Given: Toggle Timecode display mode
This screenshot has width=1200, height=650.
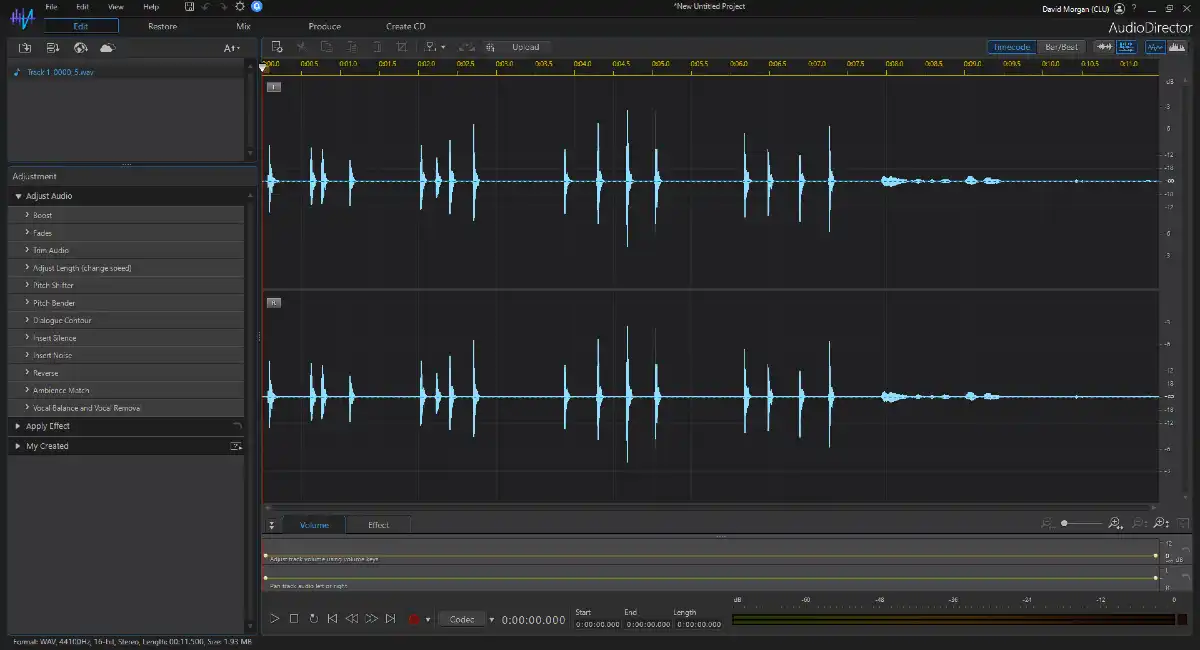Looking at the screenshot, I should point(1011,46).
